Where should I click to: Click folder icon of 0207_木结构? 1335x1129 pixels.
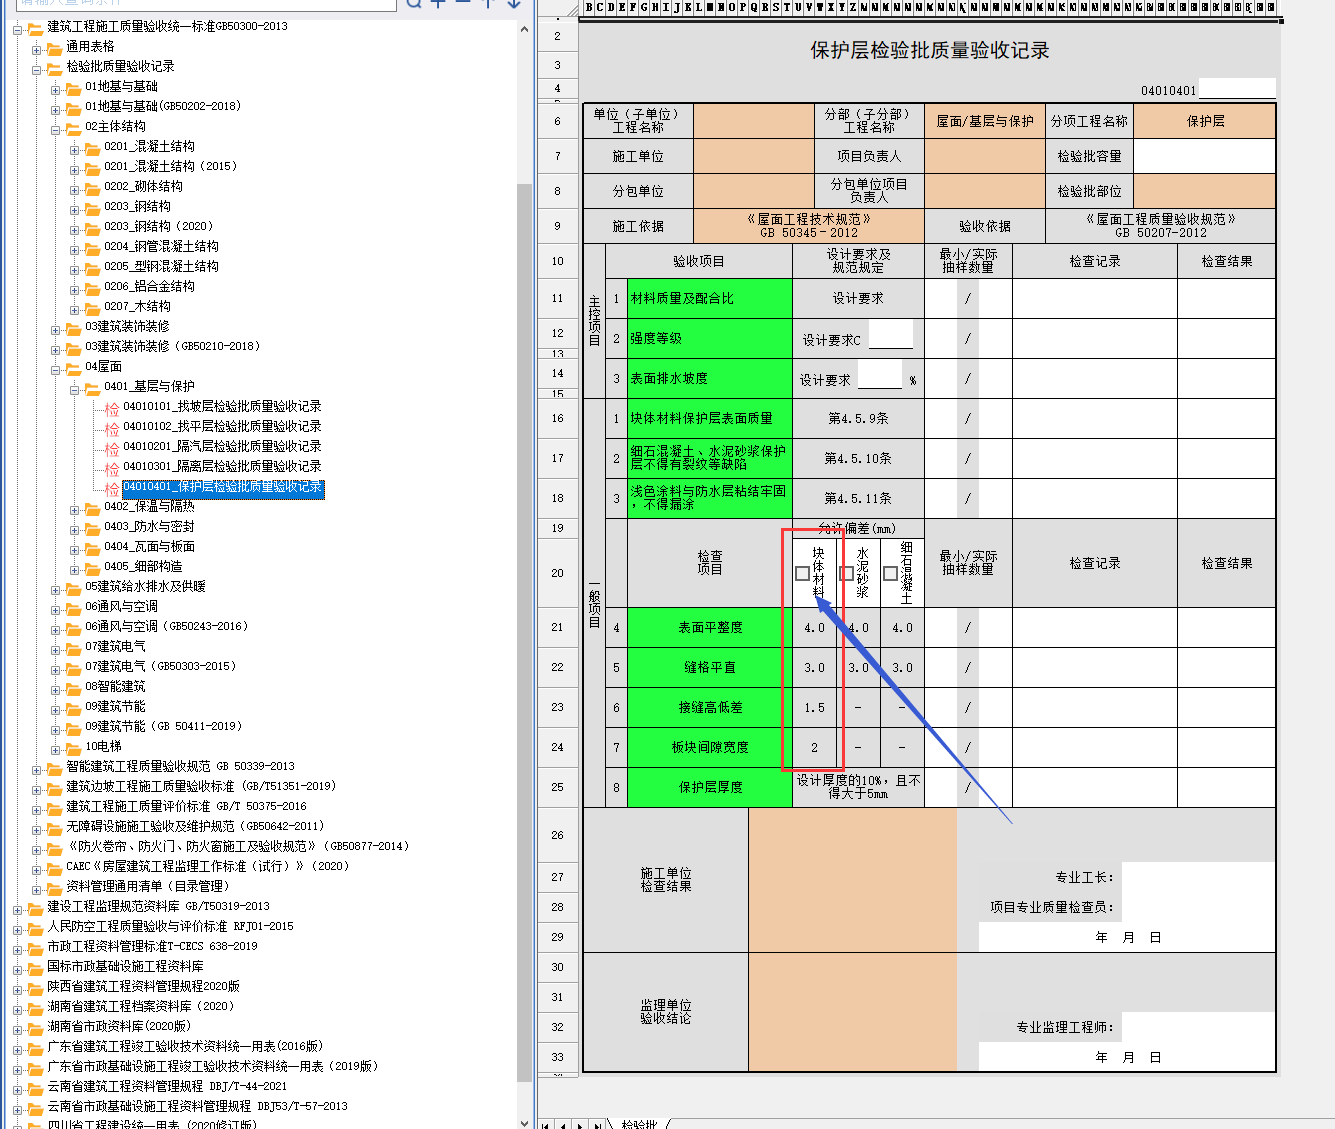pos(92,307)
